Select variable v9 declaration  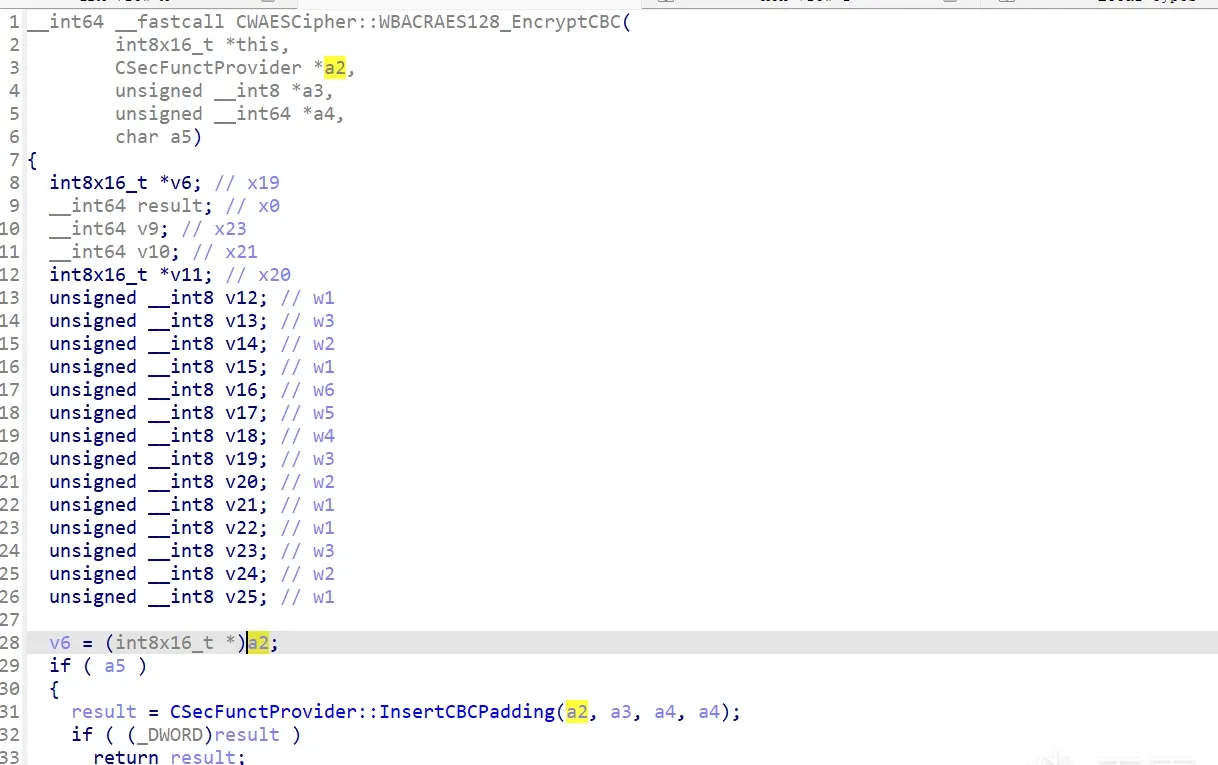(148, 228)
